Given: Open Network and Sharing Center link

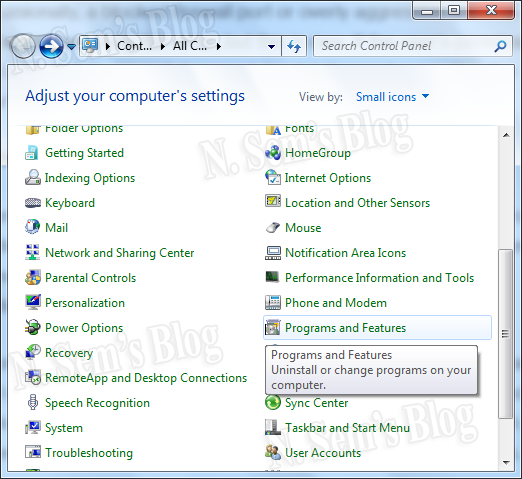Looking at the screenshot, I should [119, 253].
